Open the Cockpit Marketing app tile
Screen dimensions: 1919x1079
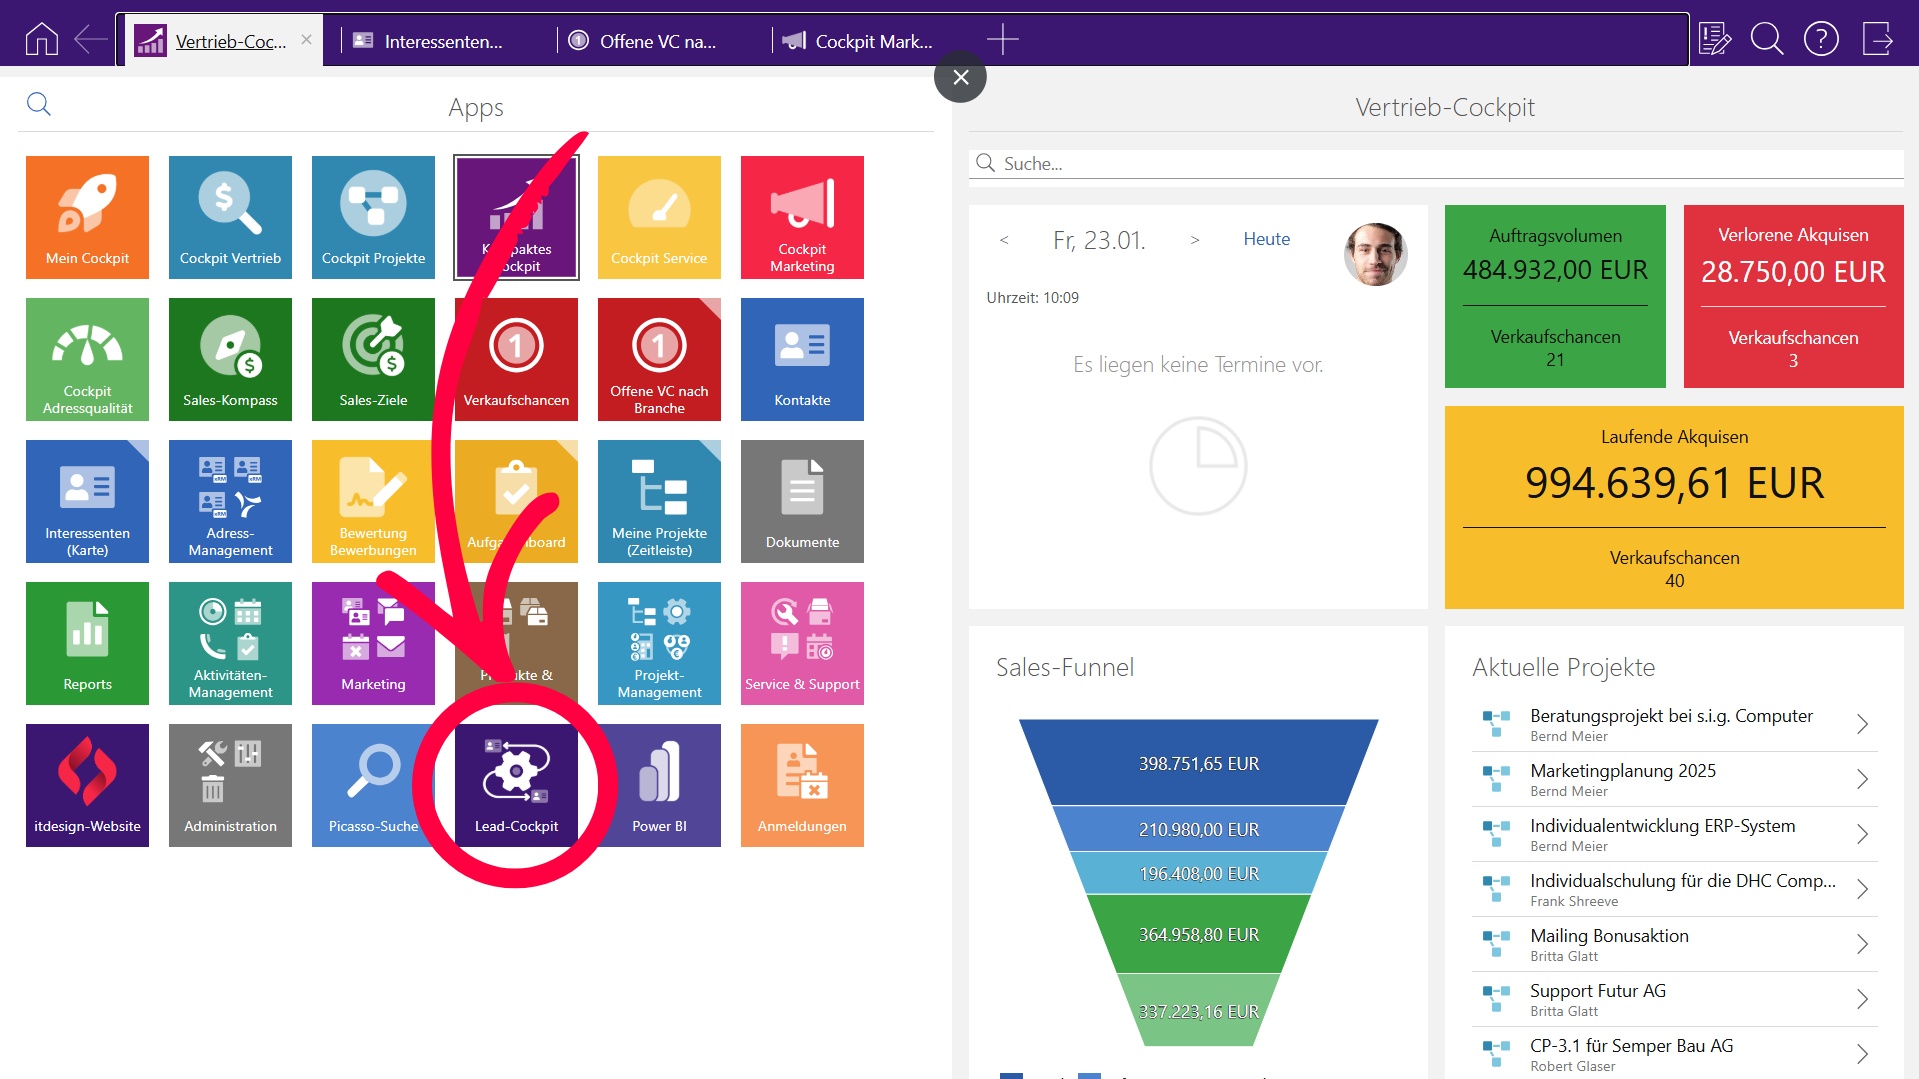coord(802,217)
